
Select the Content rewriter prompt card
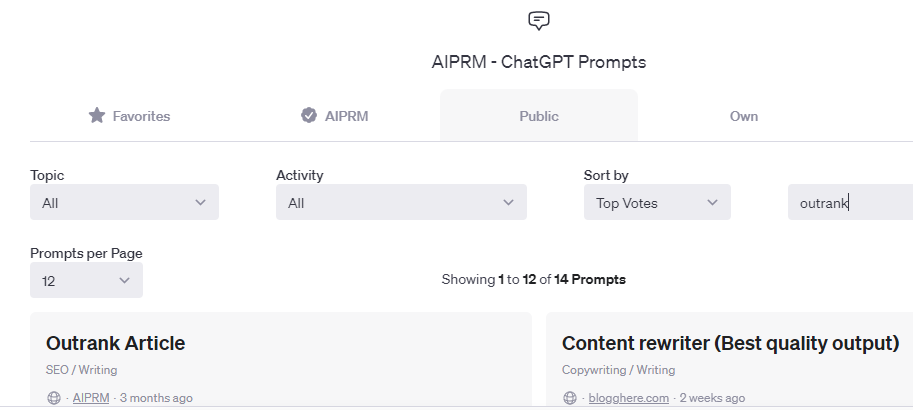point(729,359)
